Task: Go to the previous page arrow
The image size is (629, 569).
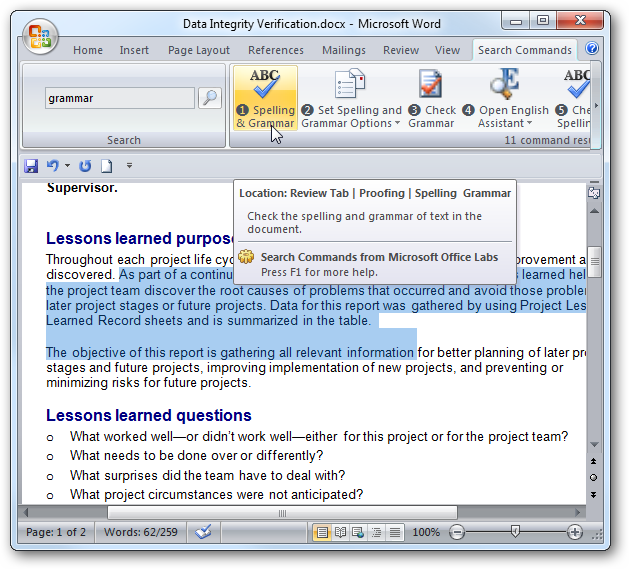Action: (593, 461)
